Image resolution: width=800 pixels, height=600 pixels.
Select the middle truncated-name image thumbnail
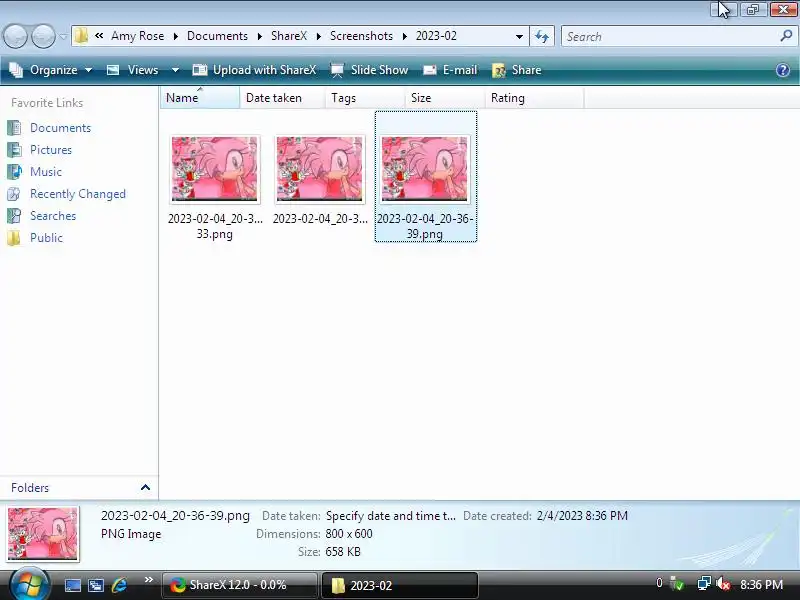[320, 169]
